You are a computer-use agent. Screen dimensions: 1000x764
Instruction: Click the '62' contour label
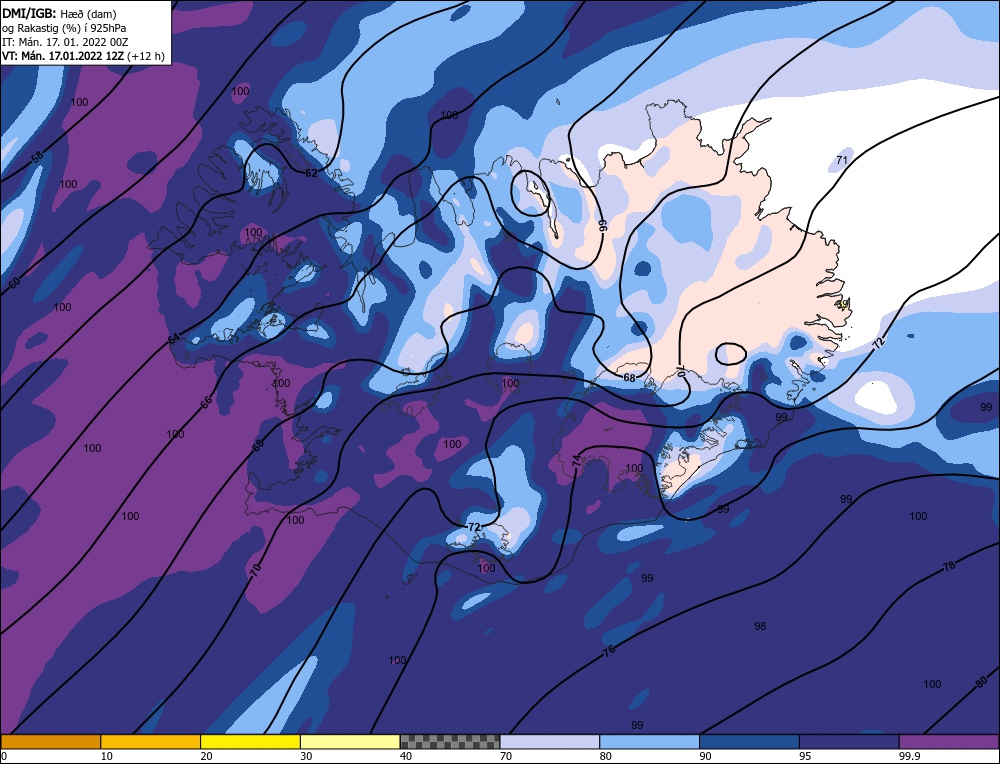click(x=311, y=173)
